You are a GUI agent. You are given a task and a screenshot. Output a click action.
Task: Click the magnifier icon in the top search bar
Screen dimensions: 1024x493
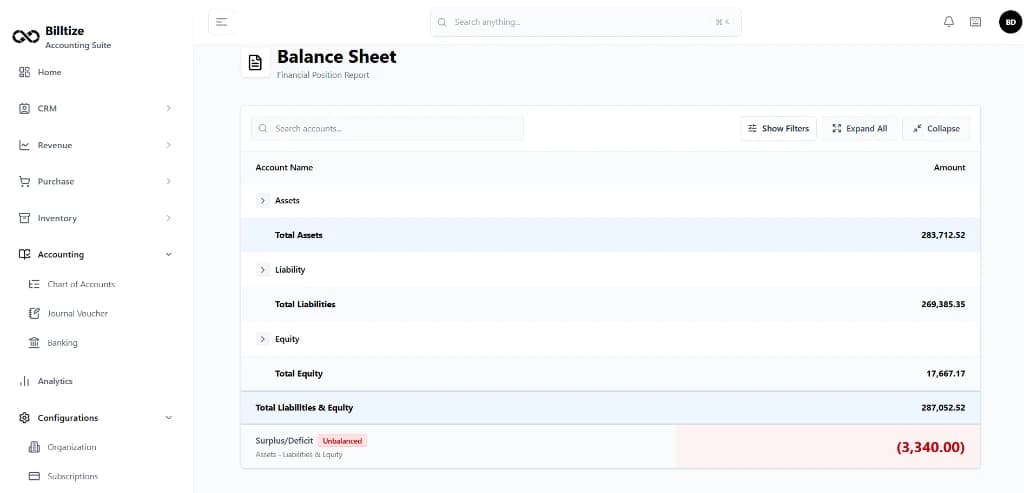click(442, 22)
